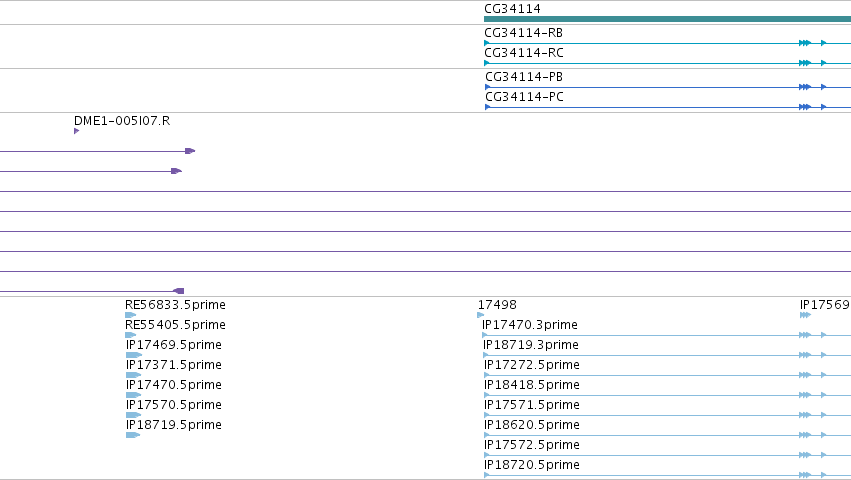This screenshot has height=480, width=851.
Task: Click the DME1-005I07.R feature arrow
Action: 77,131
